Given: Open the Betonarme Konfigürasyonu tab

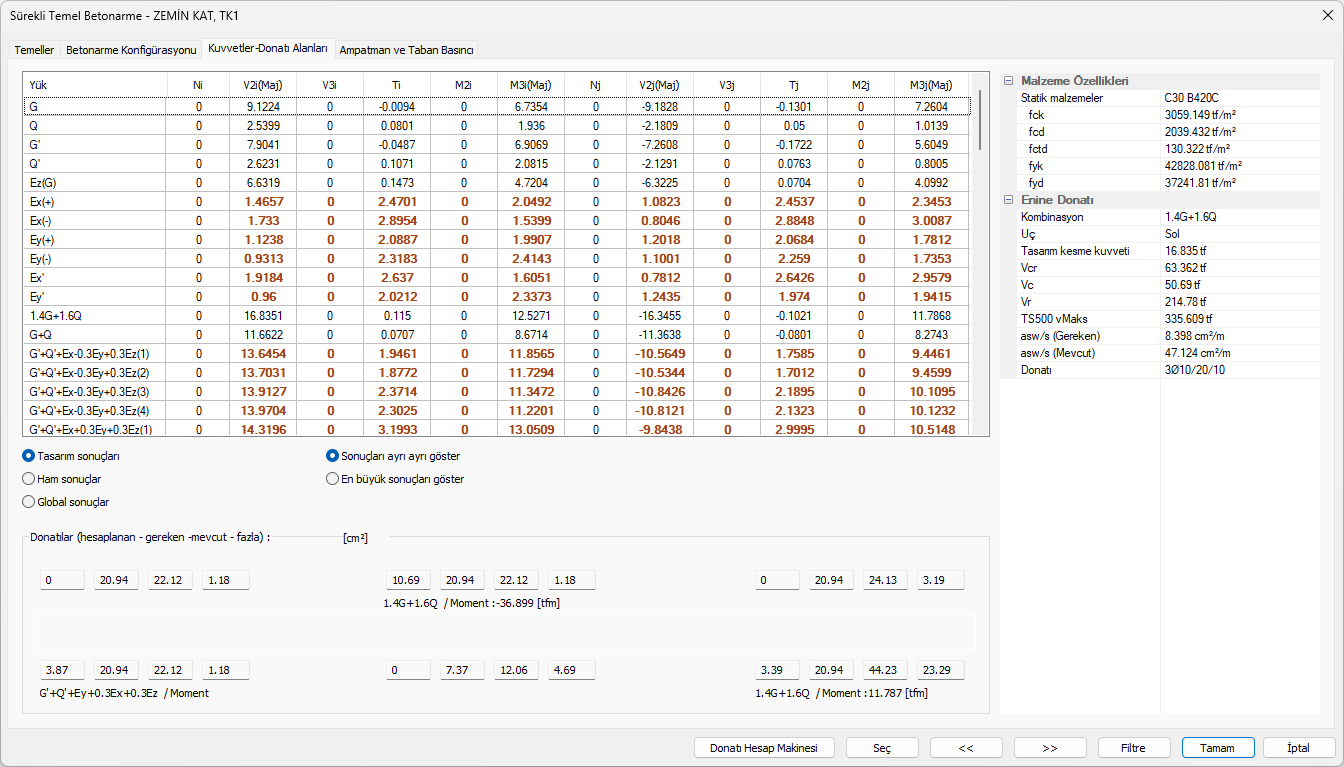Looking at the screenshot, I should (x=131, y=50).
